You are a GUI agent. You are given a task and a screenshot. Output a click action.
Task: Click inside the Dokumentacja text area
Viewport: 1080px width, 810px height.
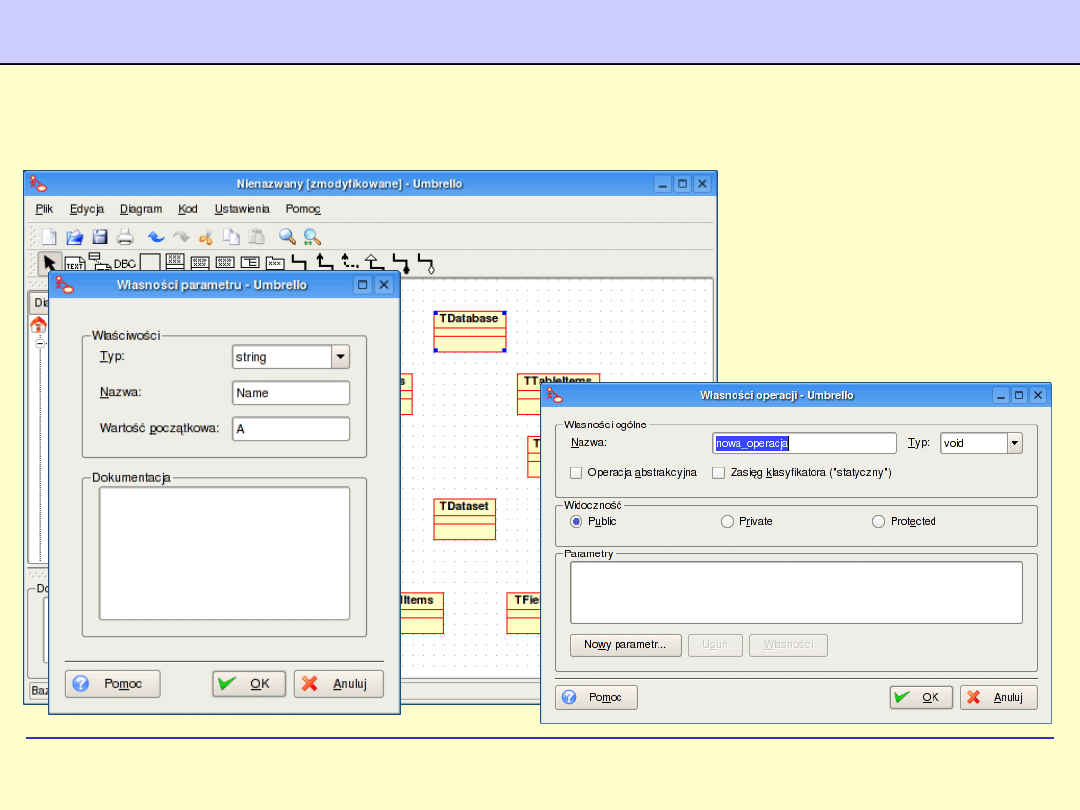[224, 553]
